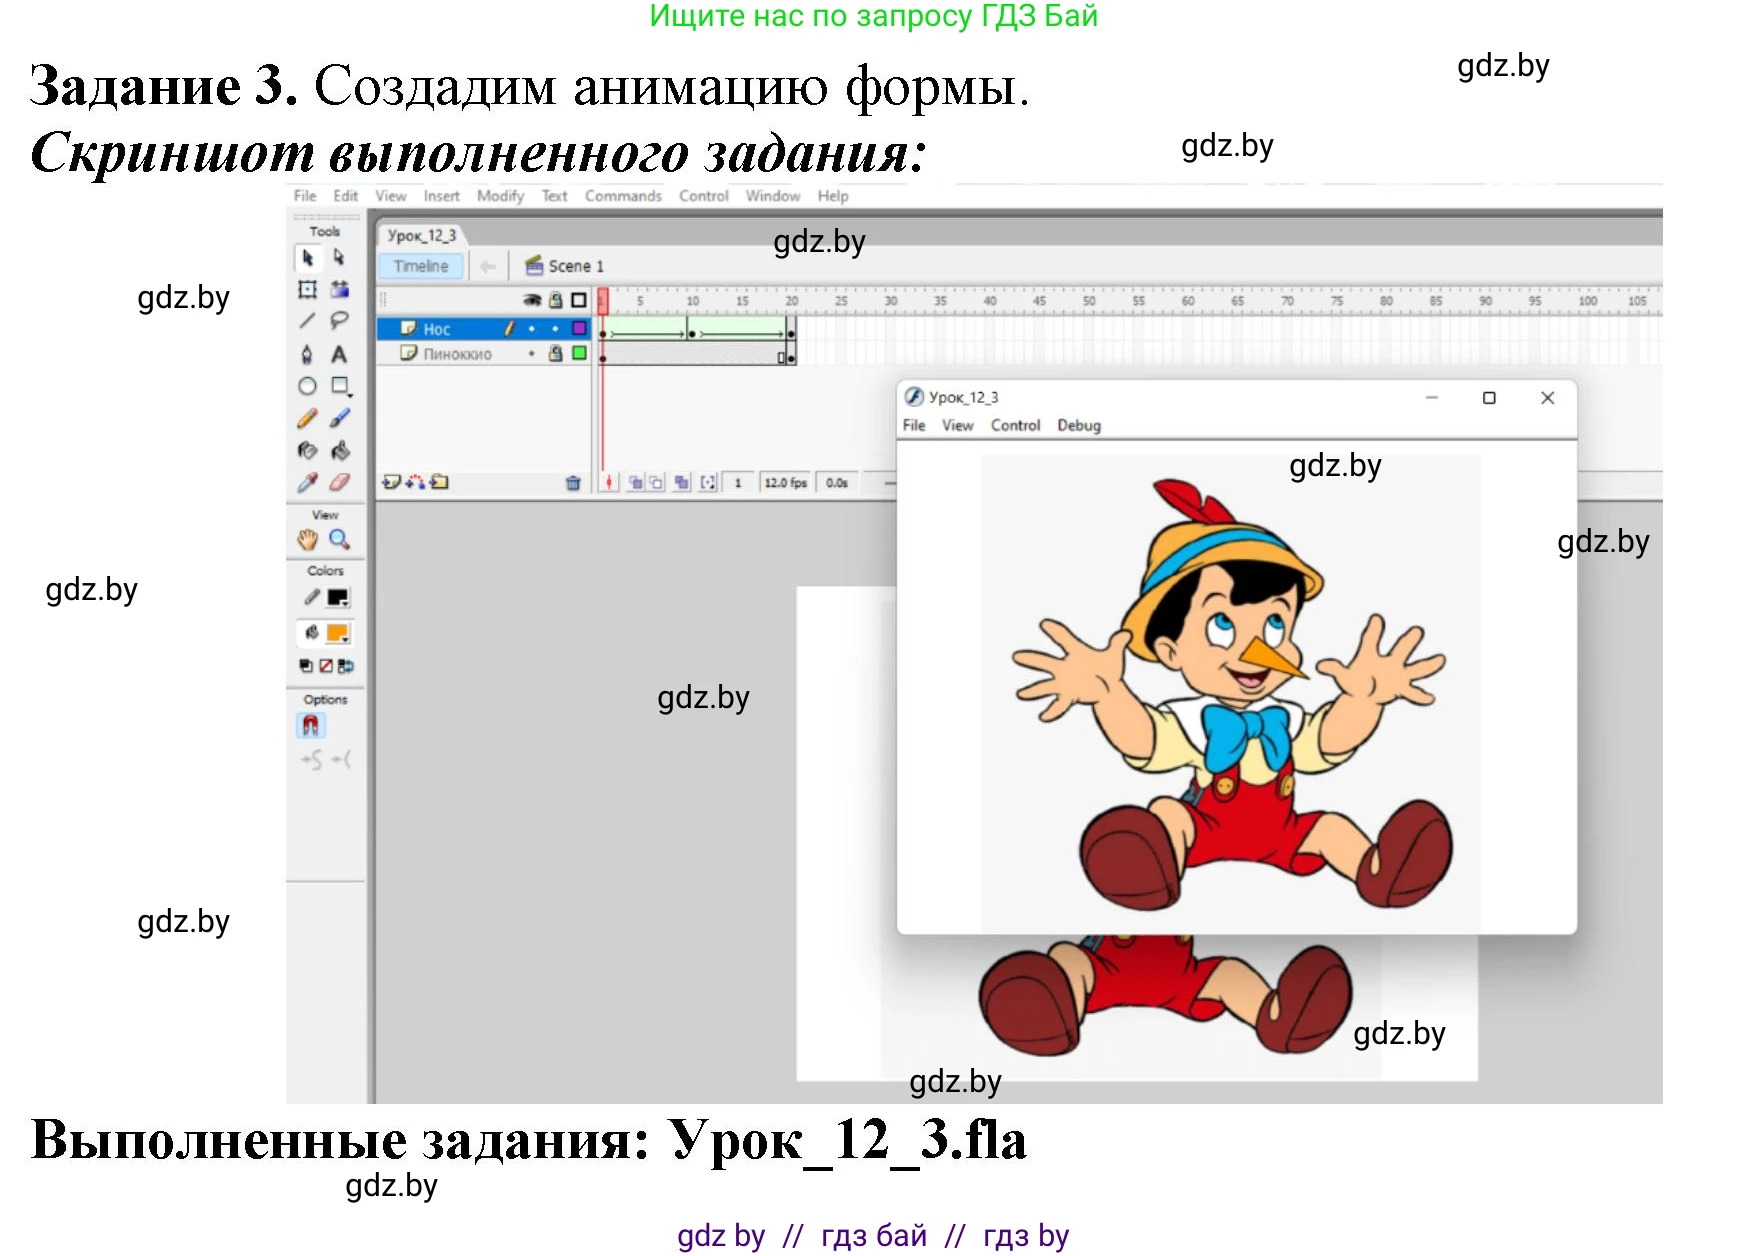This screenshot has width=1749, height=1256.
Task: Open the stroke color picker dropdown
Action: 339,599
